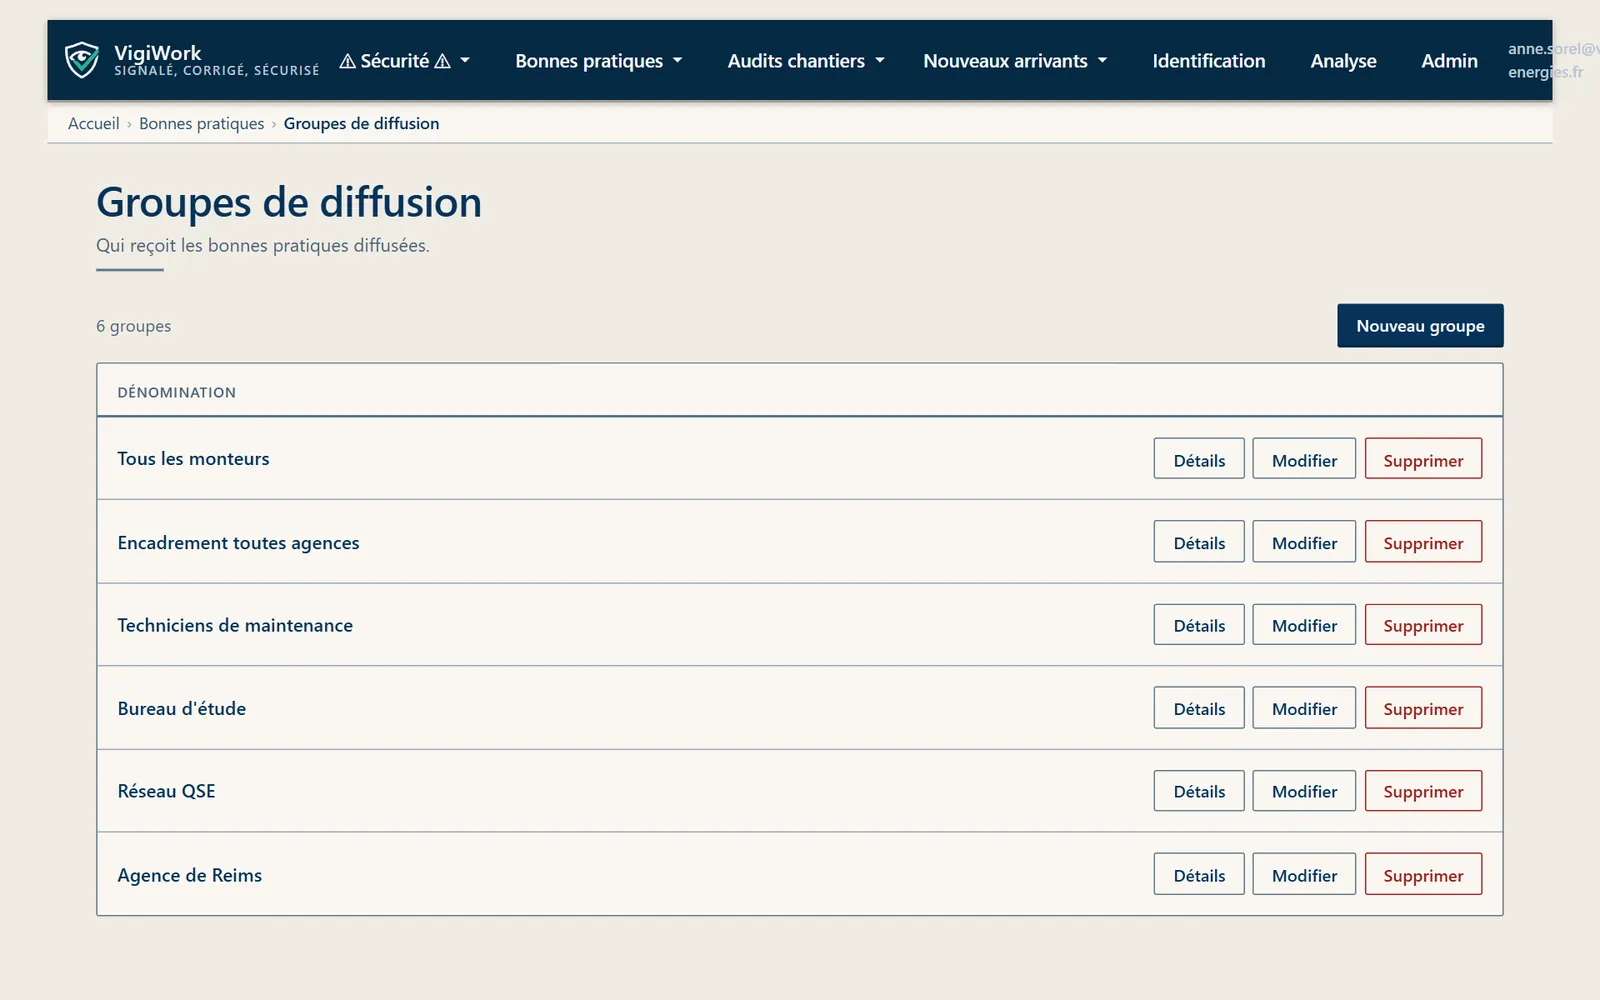This screenshot has height=1000, width=1600.
Task: Open the Sécurité dropdown menu
Action: pos(404,61)
